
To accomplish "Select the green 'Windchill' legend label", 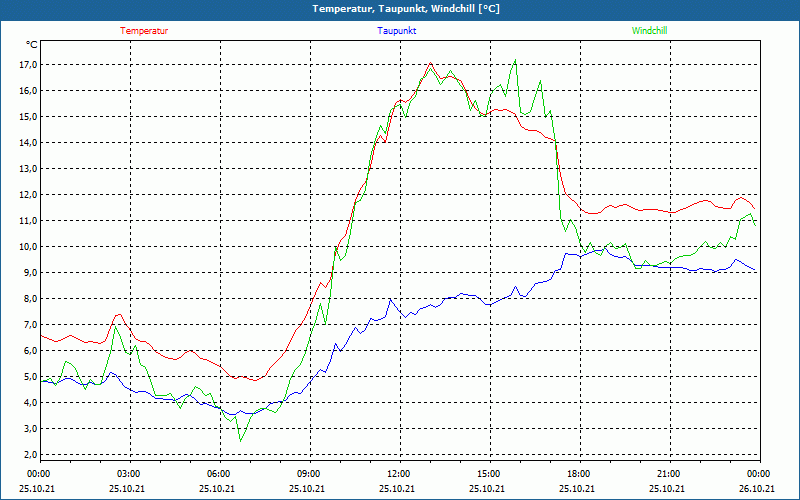I will 649,31.
